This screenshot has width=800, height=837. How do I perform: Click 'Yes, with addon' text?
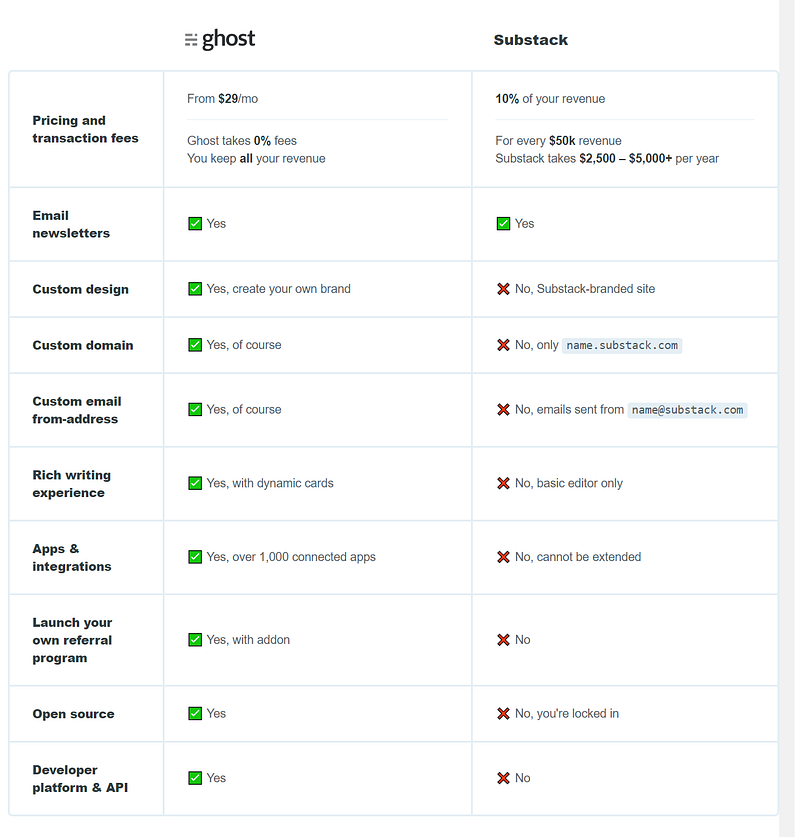click(248, 639)
